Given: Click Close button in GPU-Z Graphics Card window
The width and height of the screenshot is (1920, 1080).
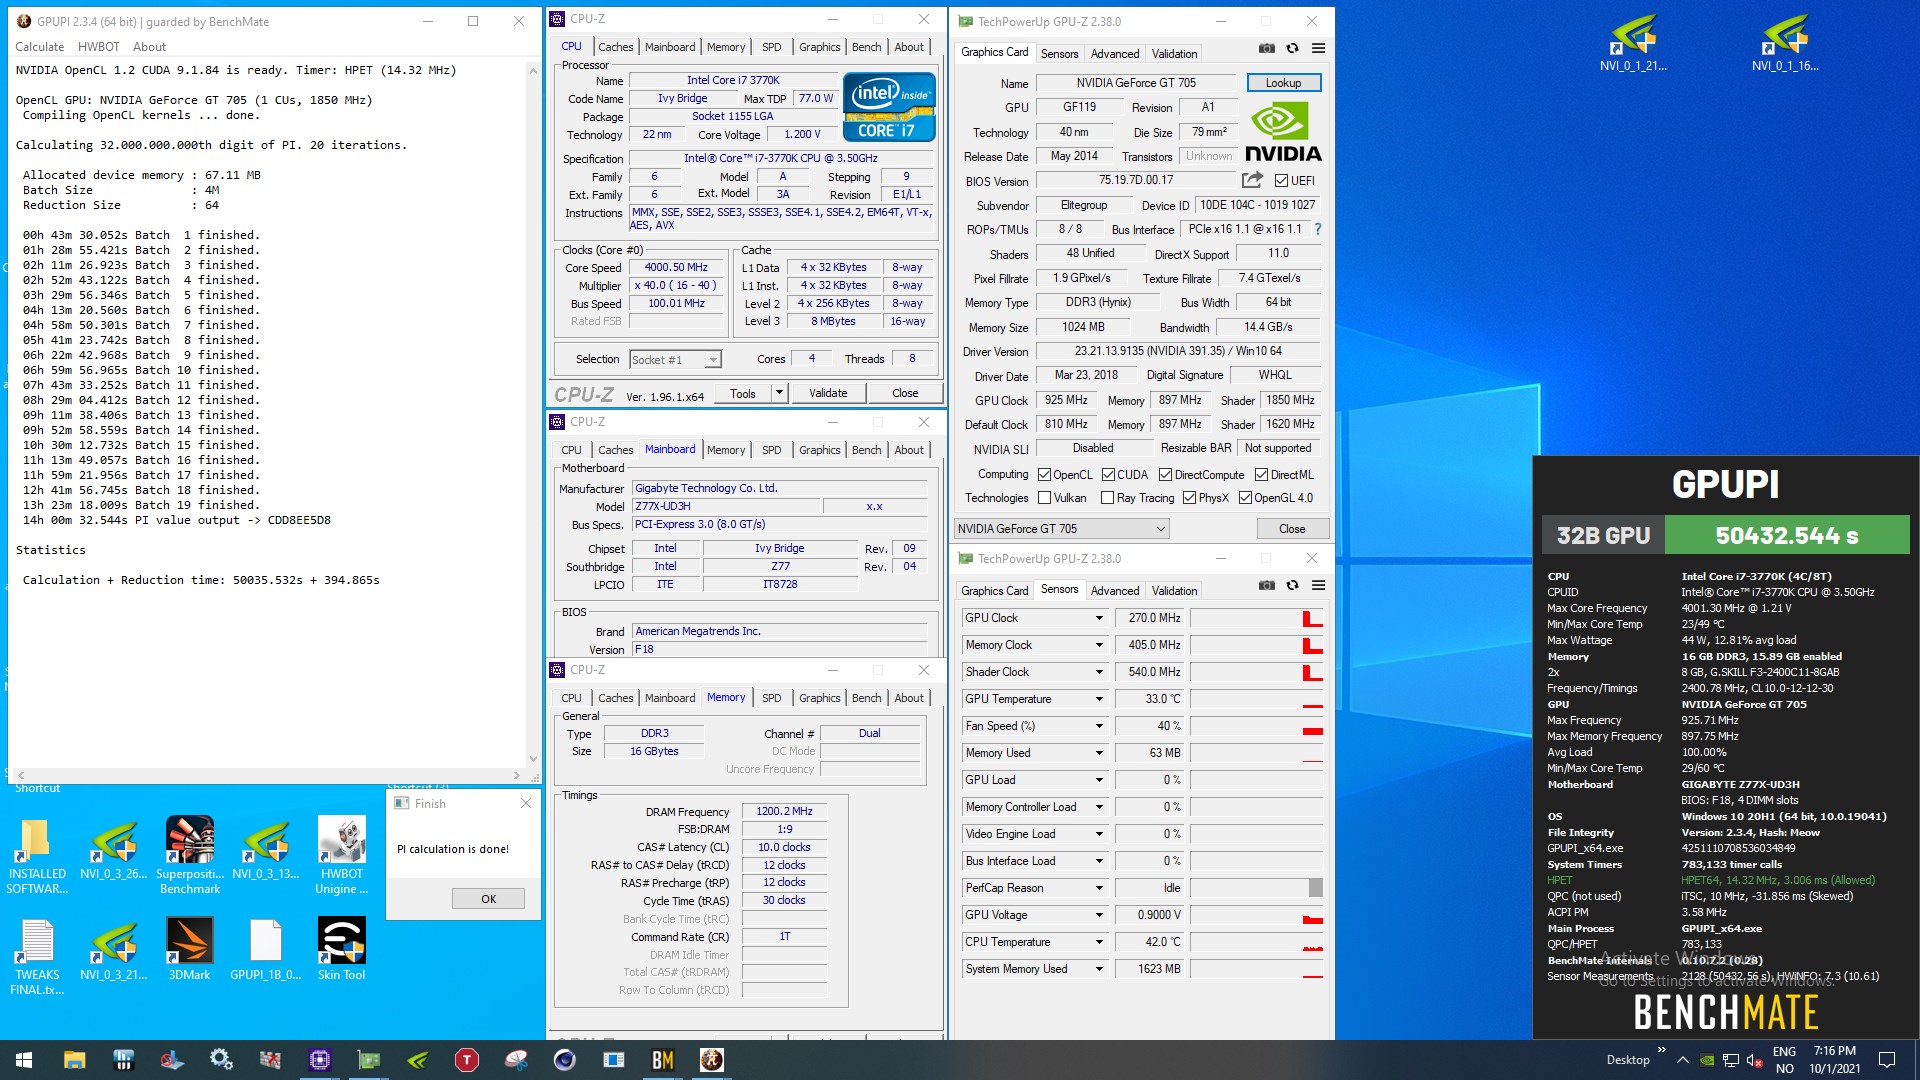Looking at the screenshot, I should (1291, 529).
